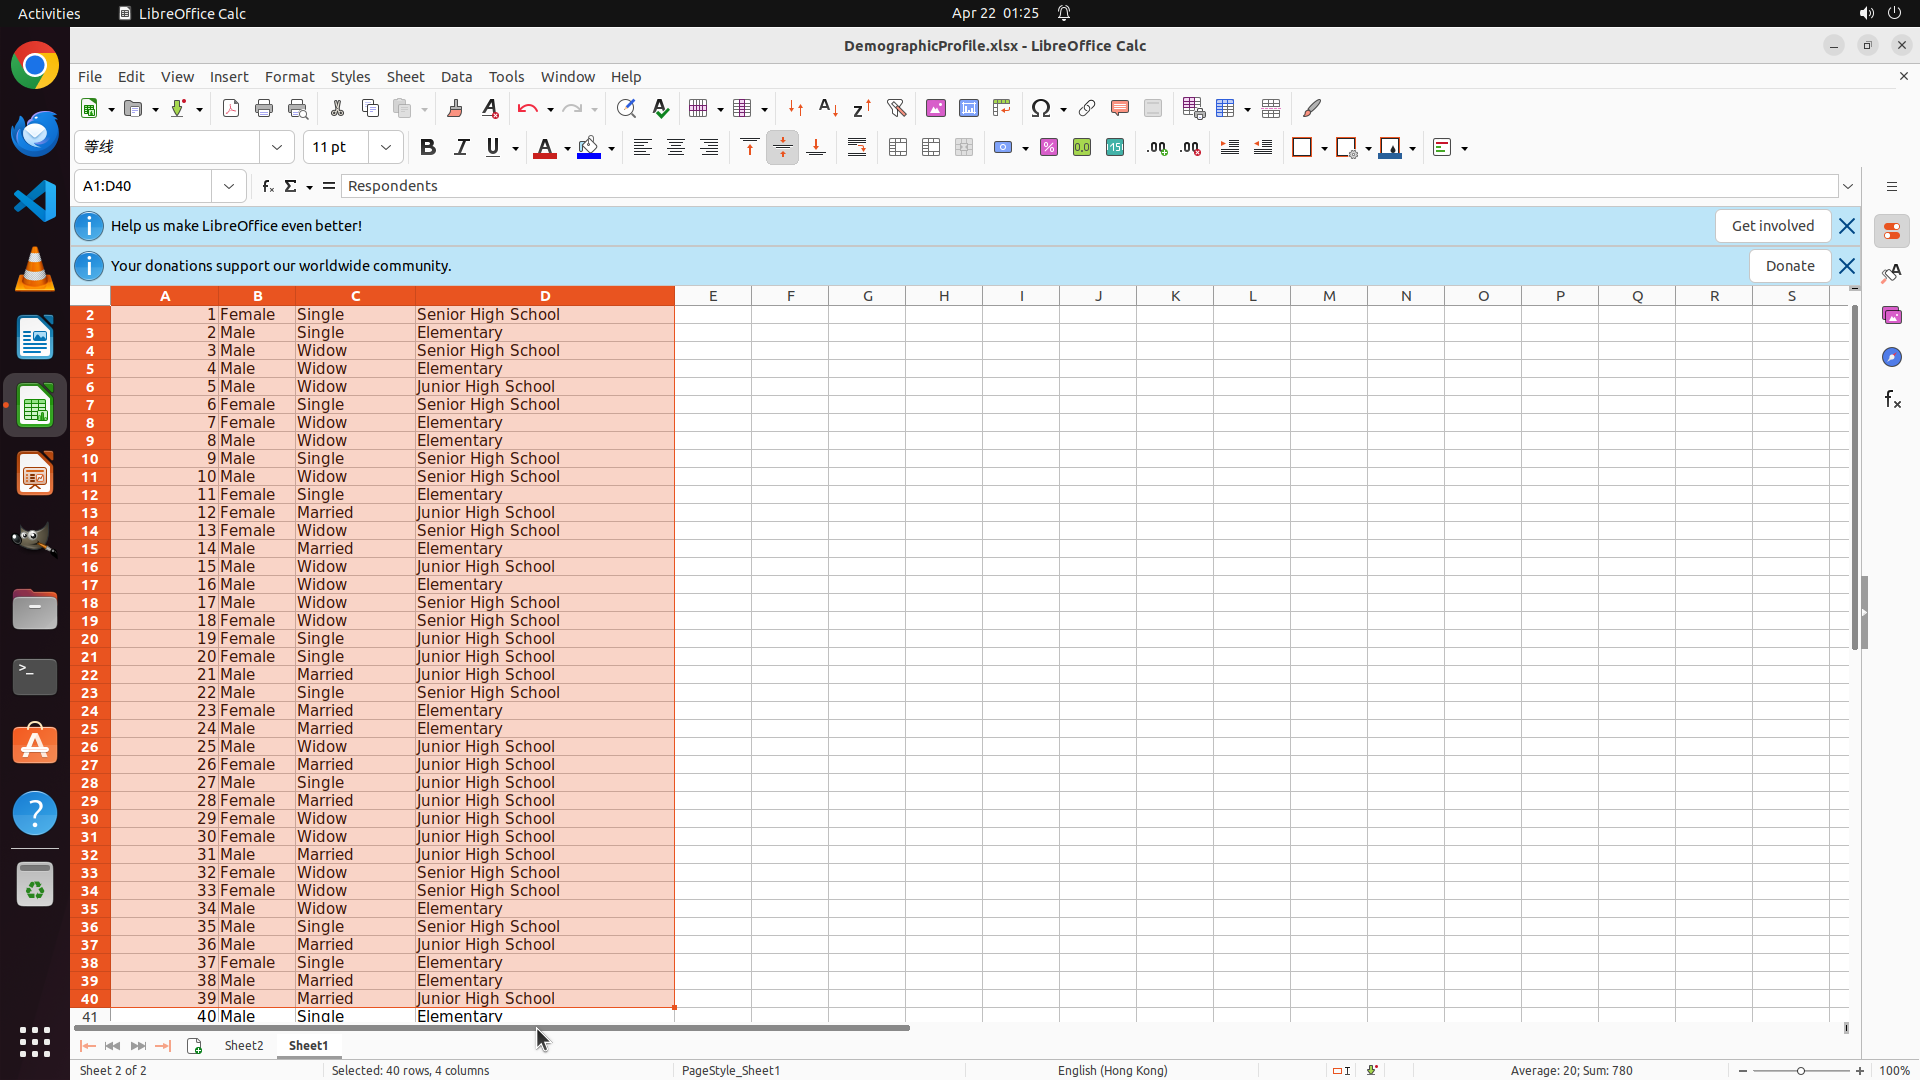The height and width of the screenshot is (1080, 1920).
Task: Expand the font size dropdown
Action: click(386, 148)
